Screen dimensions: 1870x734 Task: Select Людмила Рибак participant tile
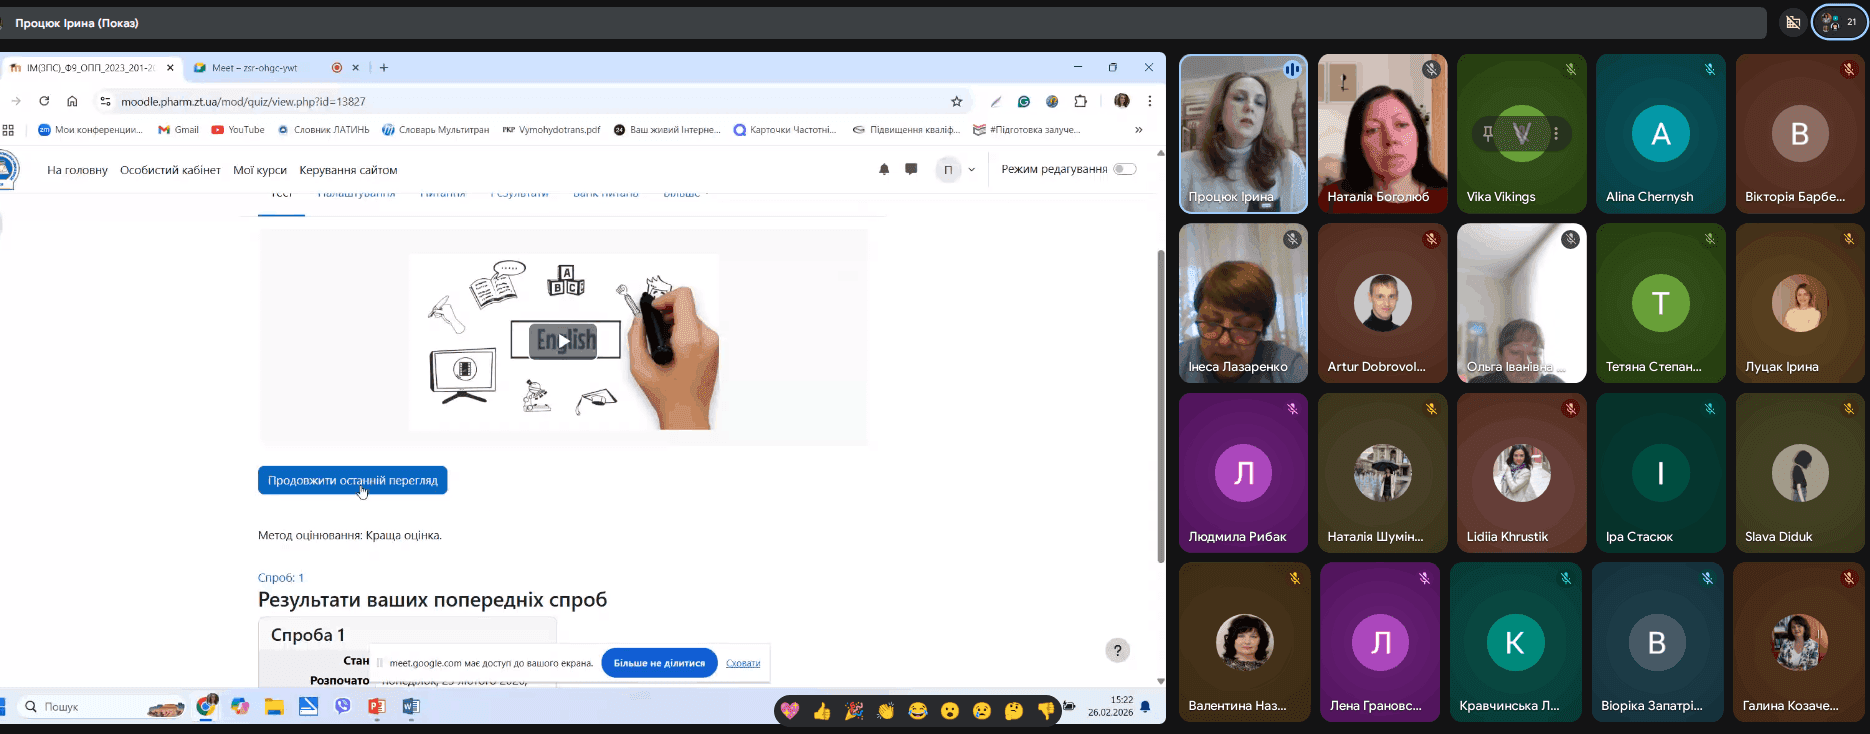[1243, 472]
